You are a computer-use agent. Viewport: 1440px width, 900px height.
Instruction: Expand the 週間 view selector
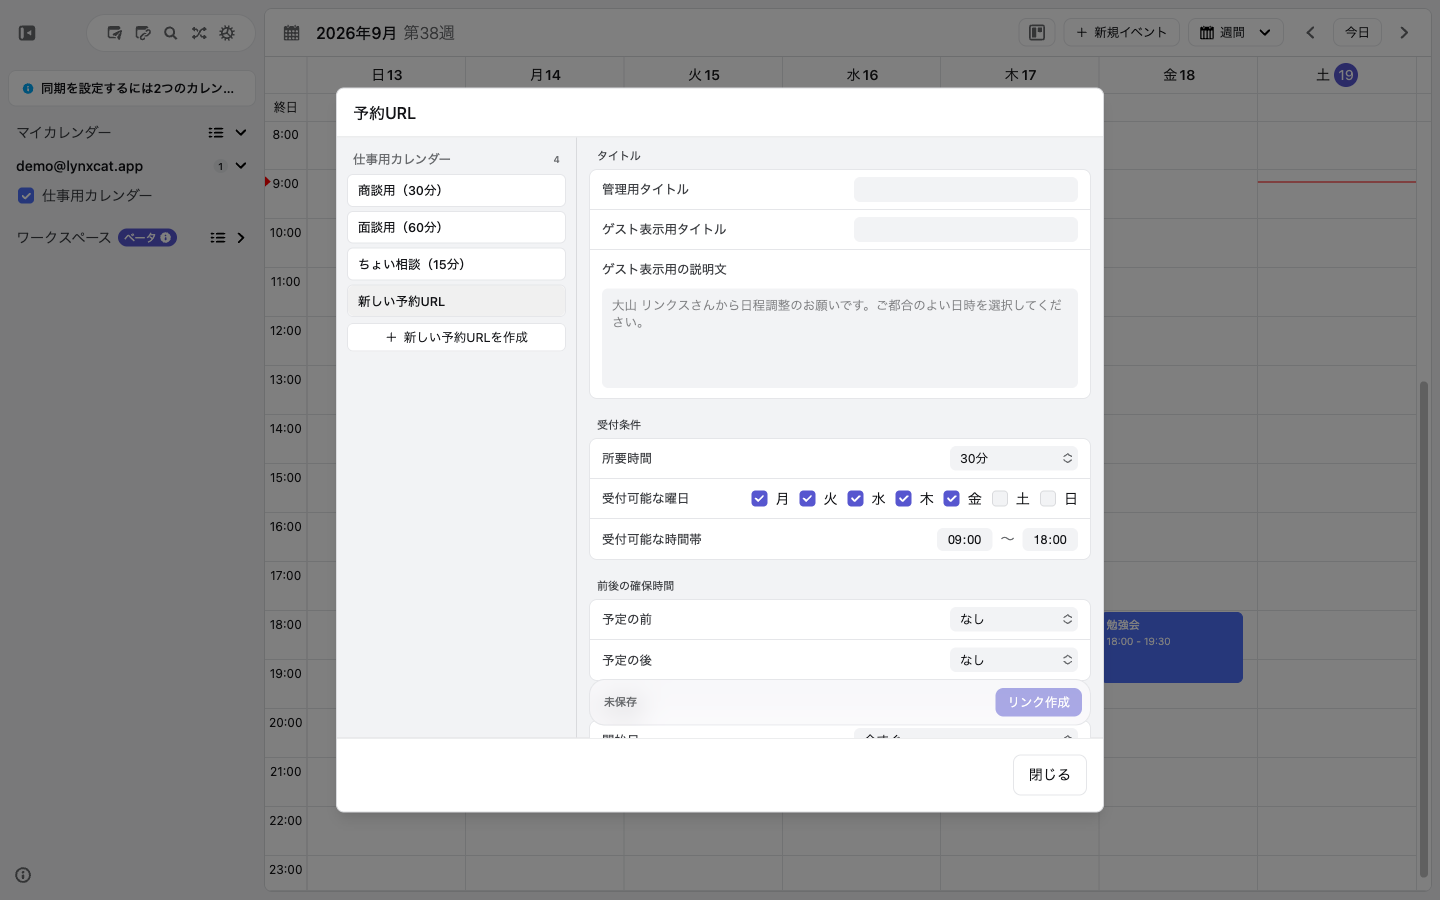tap(1235, 33)
